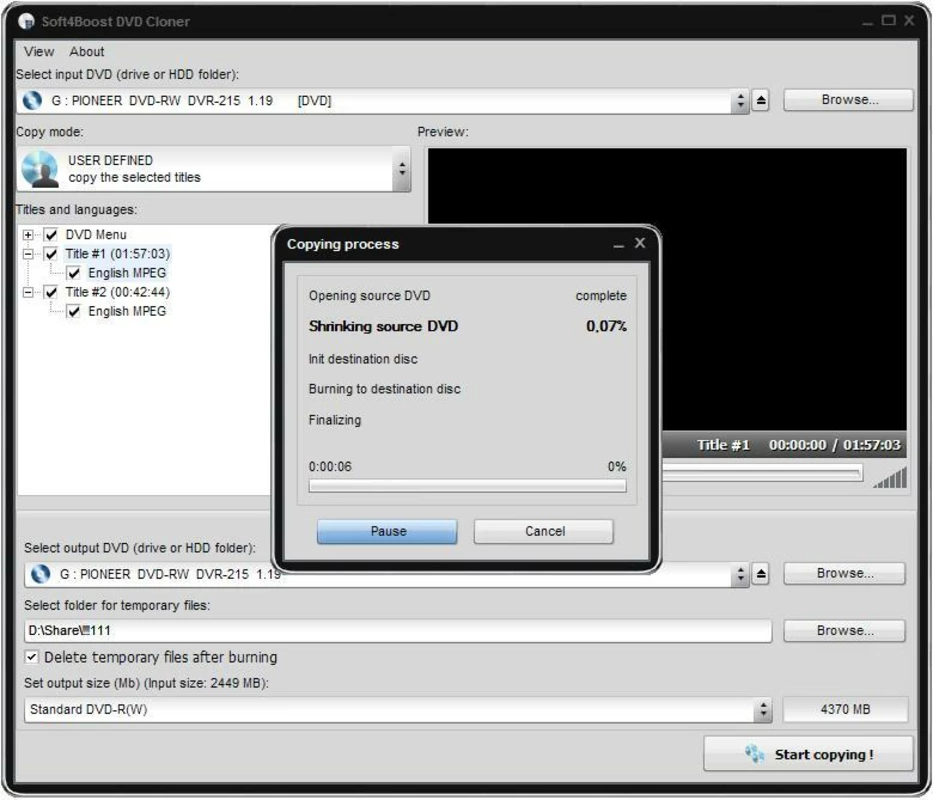Click the preview seek bar
Screen dimensions: 933x800
(762, 473)
